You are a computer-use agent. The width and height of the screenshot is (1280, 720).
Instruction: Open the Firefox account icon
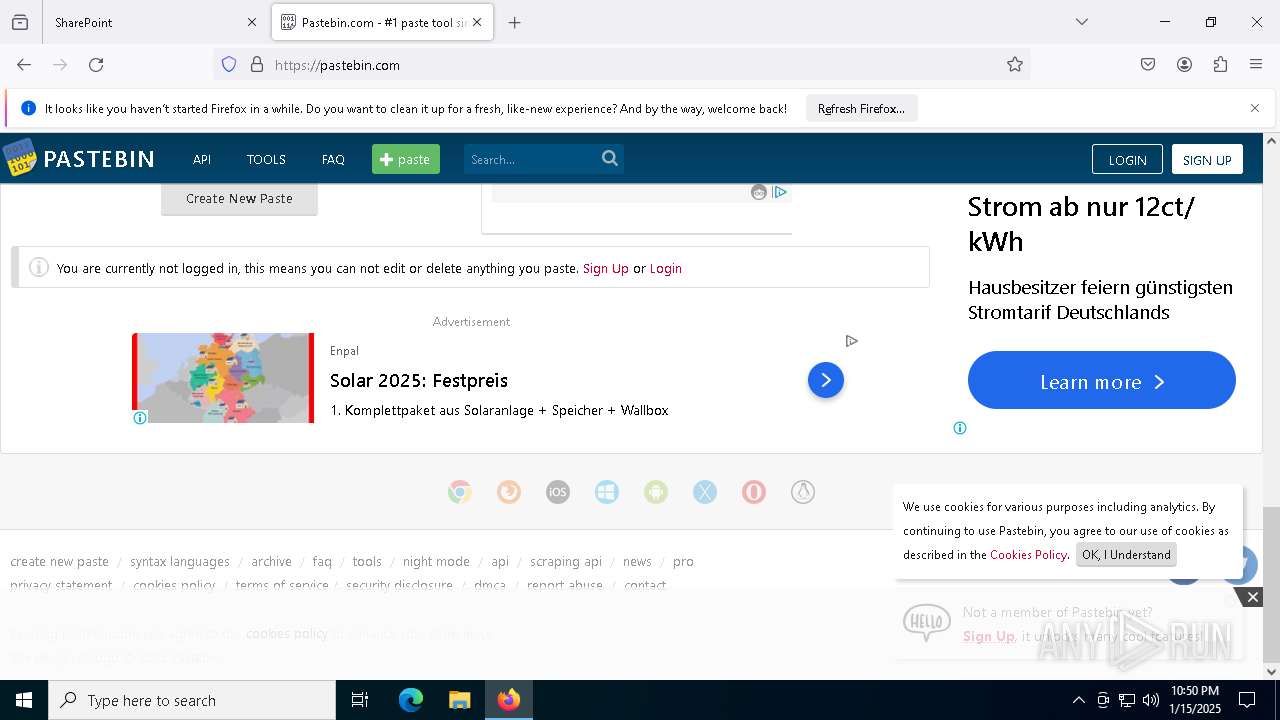tap(1184, 65)
